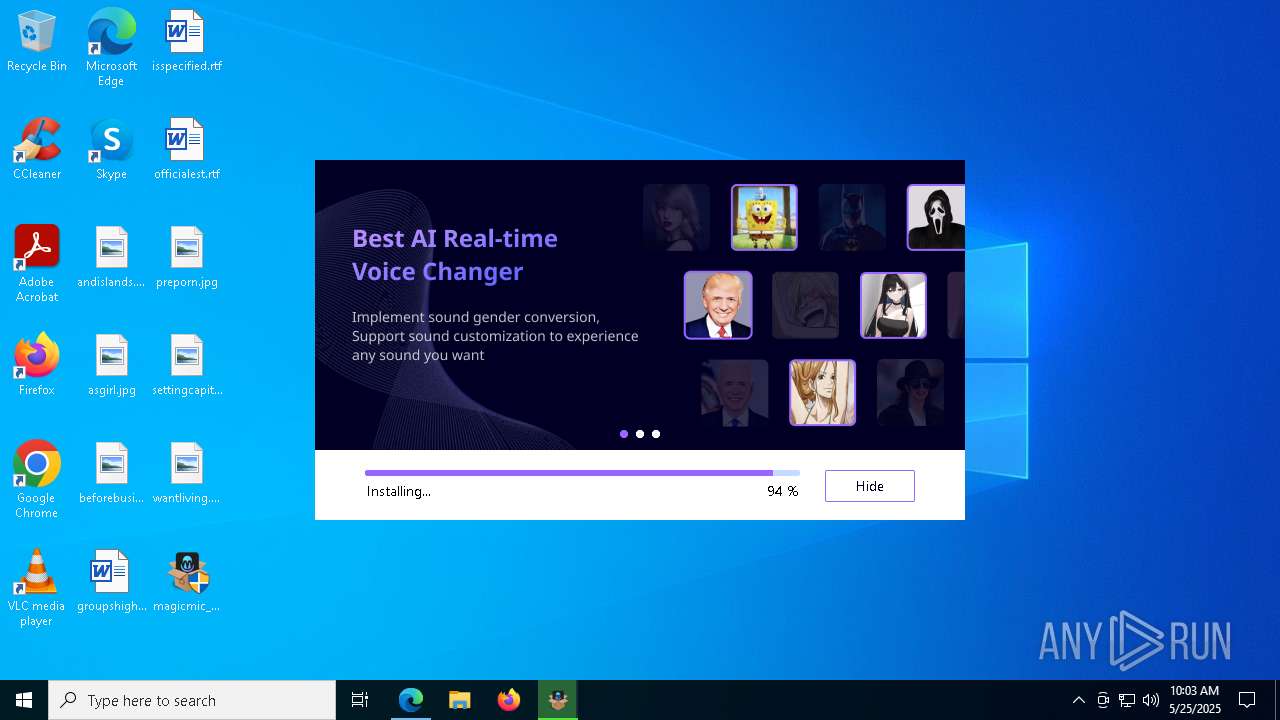Image resolution: width=1280 pixels, height=720 pixels.
Task: Click the installation progress bar
Action: click(x=582, y=473)
